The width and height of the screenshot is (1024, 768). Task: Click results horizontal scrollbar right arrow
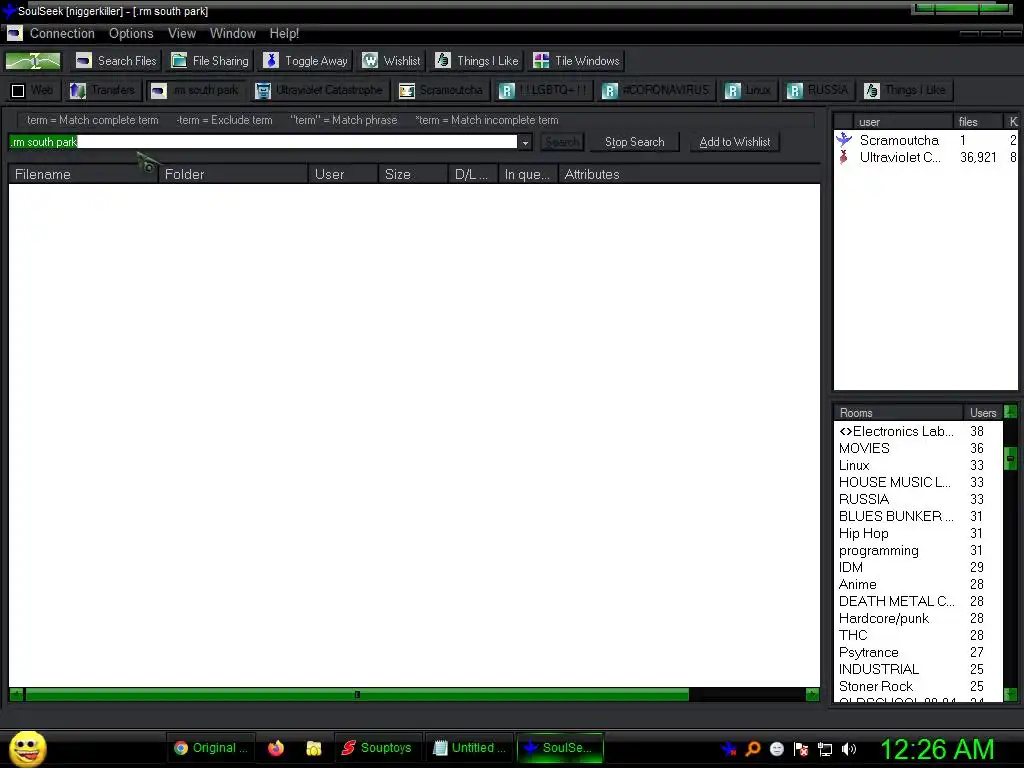(812, 694)
